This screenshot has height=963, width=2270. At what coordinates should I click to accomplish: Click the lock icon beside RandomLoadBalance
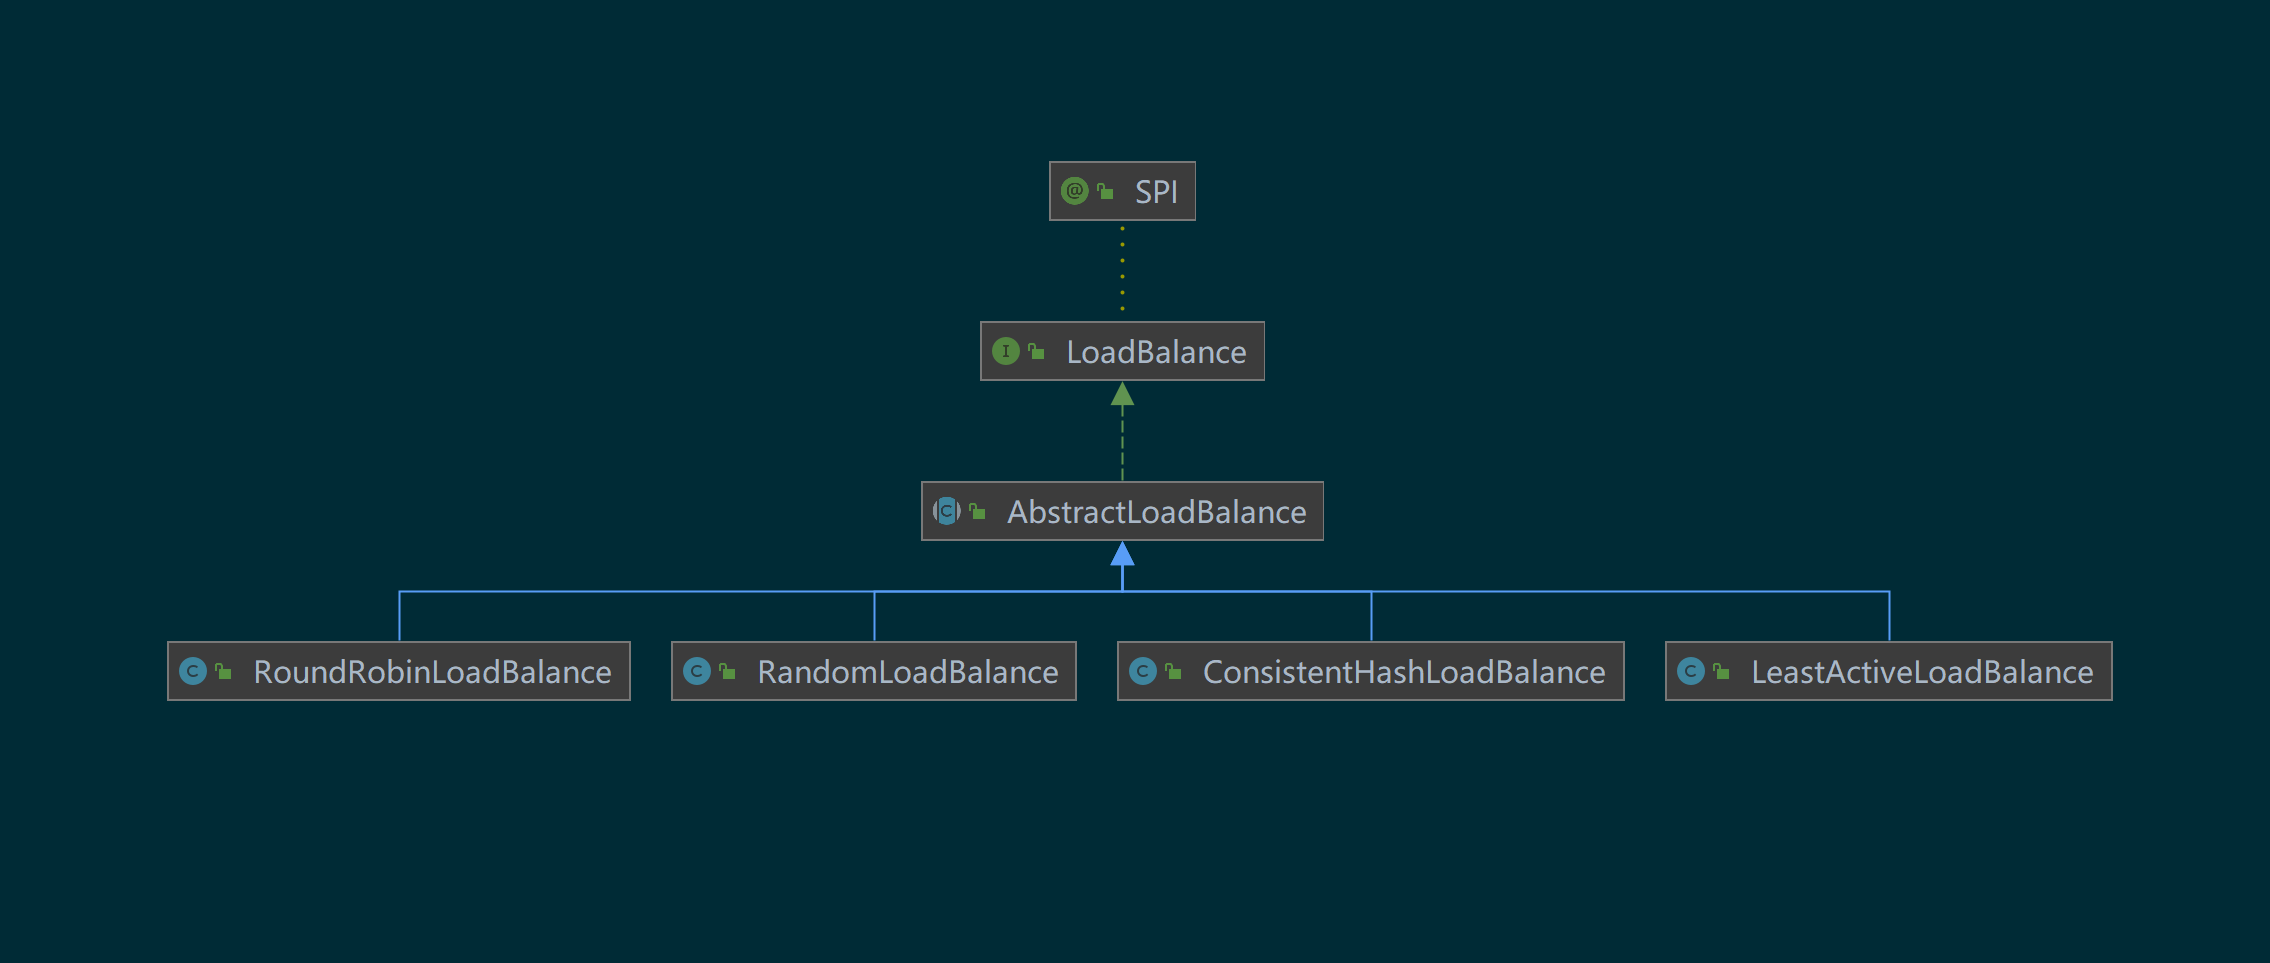pyautogui.click(x=727, y=671)
